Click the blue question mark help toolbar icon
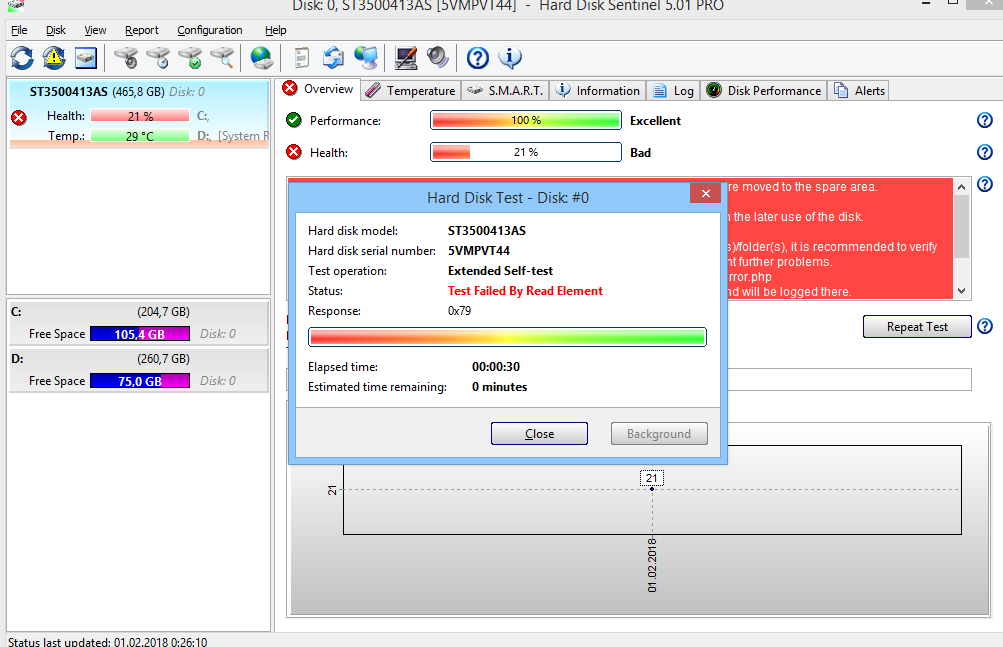The height and width of the screenshot is (647, 1003). tap(478, 58)
